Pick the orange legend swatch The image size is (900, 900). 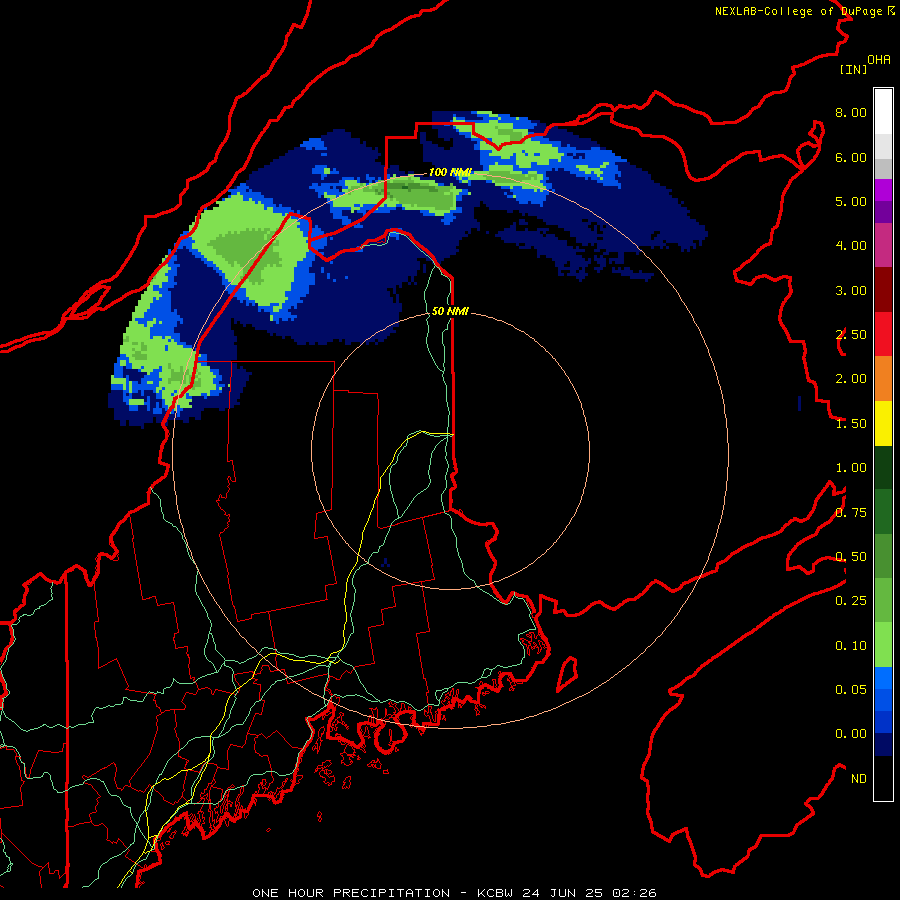point(883,379)
